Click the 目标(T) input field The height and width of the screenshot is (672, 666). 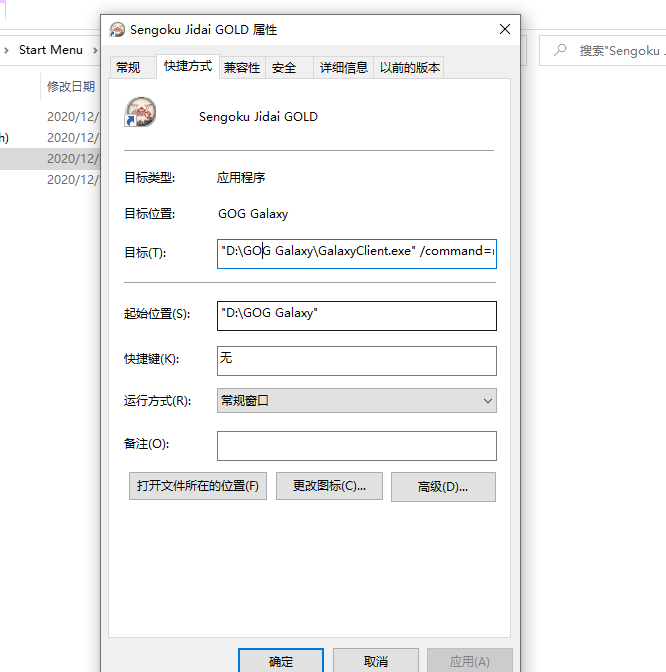[357, 254]
